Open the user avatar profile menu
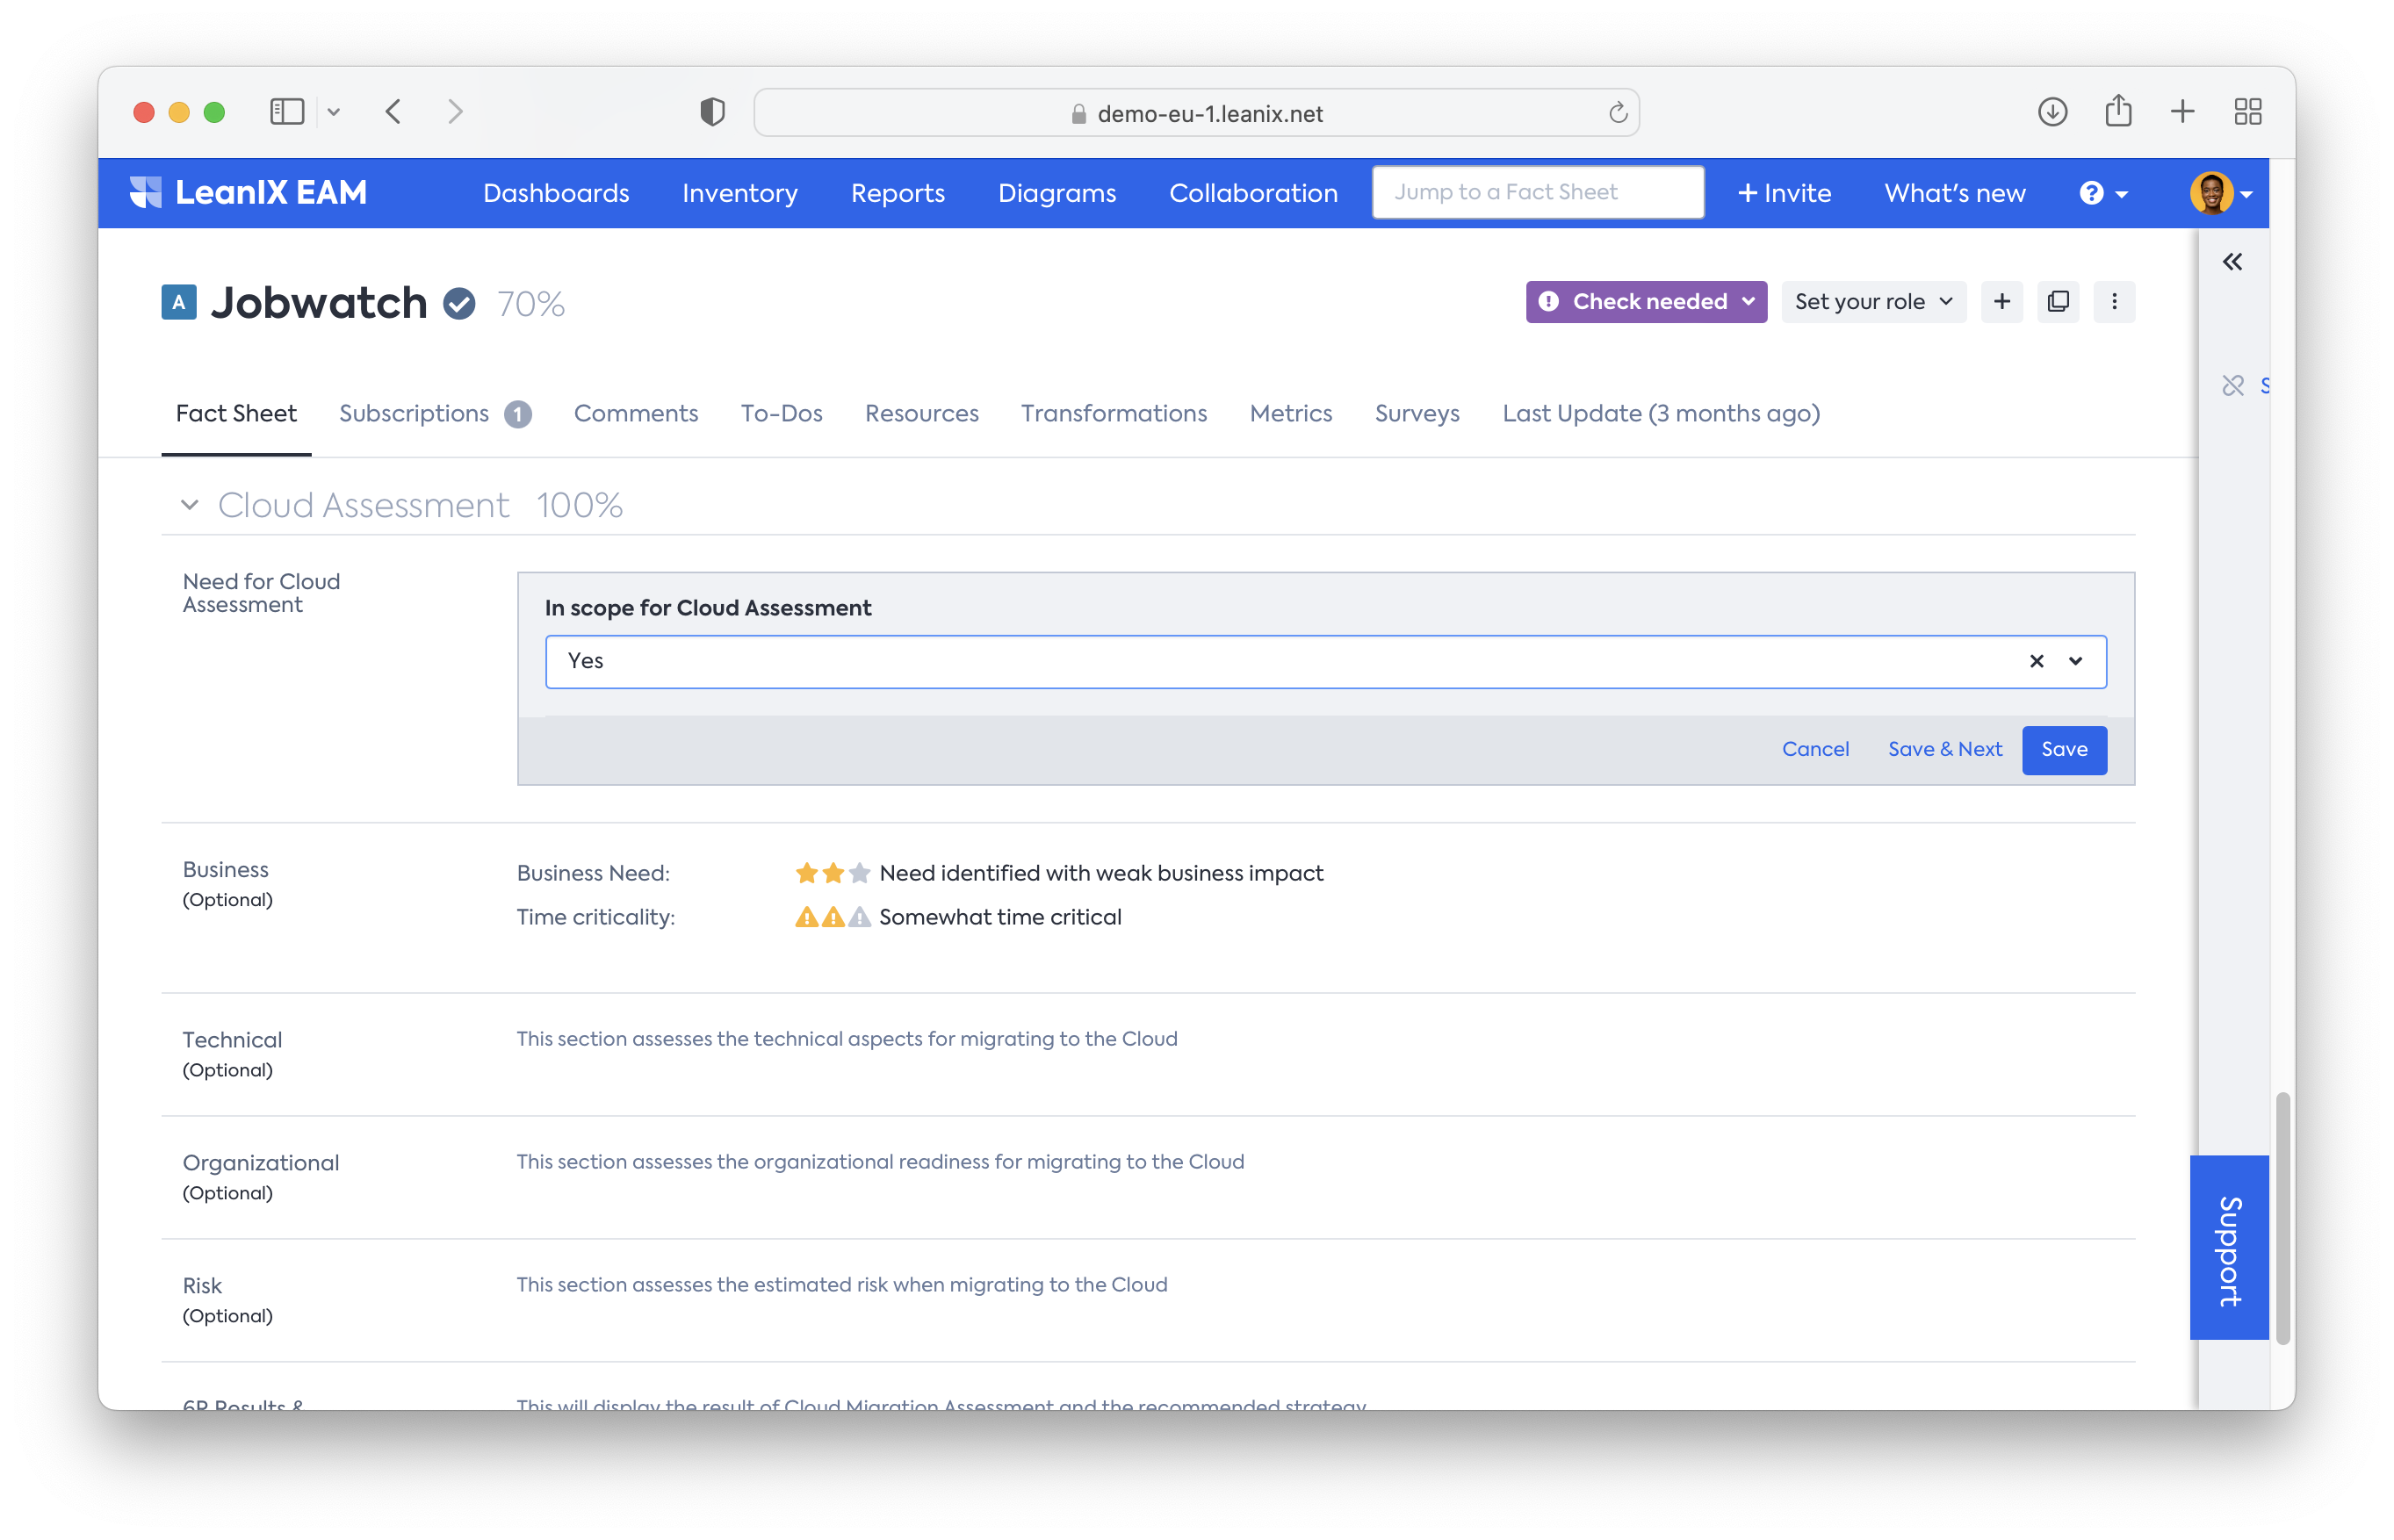This screenshot has height=1540, width=2394. tap(2212, 193)
